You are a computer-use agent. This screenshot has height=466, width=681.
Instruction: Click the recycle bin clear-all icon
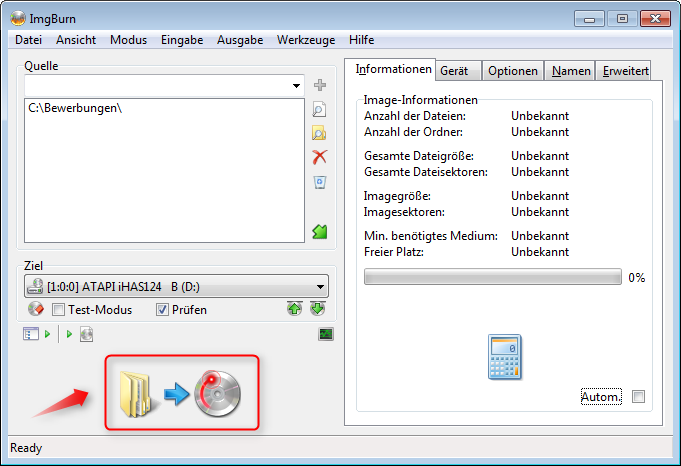coord(320,181)
